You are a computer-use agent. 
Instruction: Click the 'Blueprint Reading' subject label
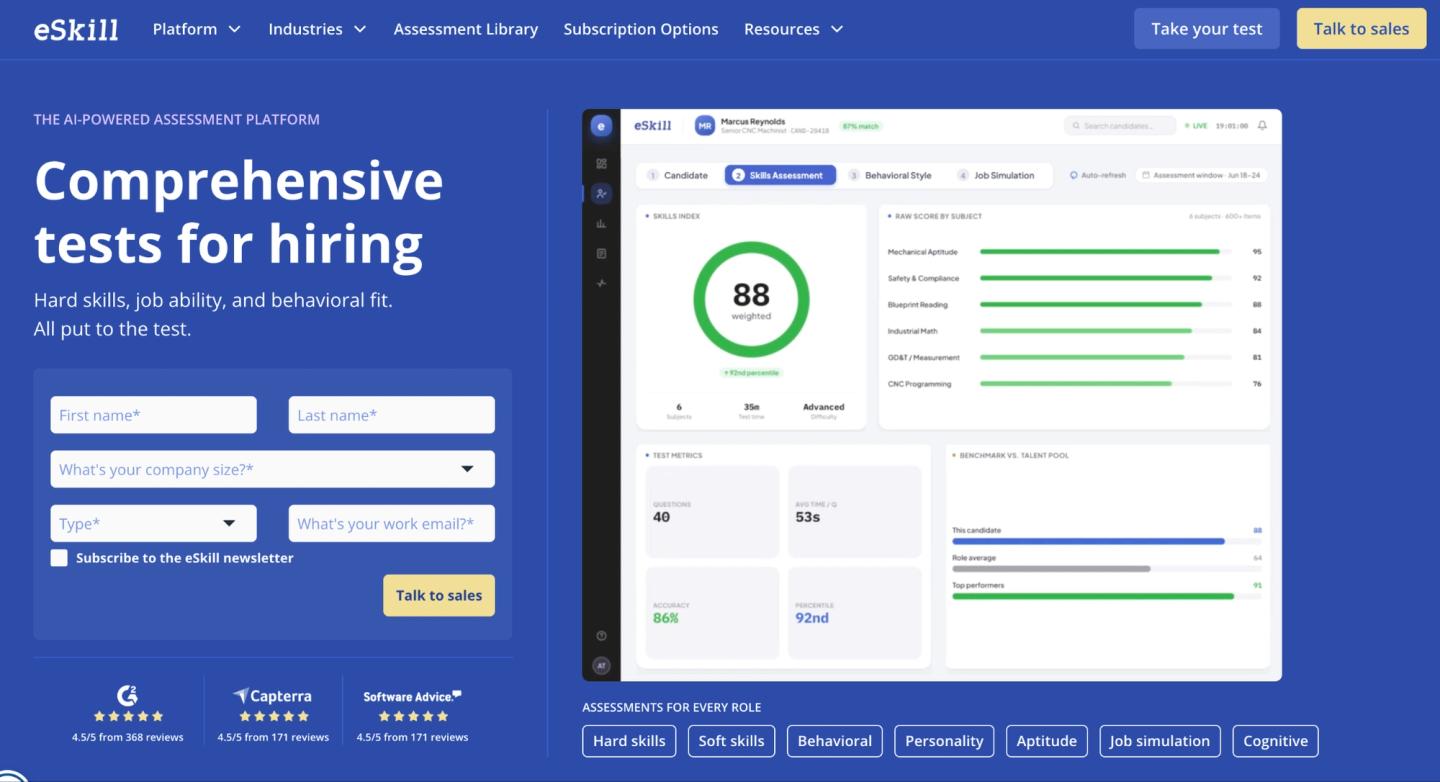point(918,305)
